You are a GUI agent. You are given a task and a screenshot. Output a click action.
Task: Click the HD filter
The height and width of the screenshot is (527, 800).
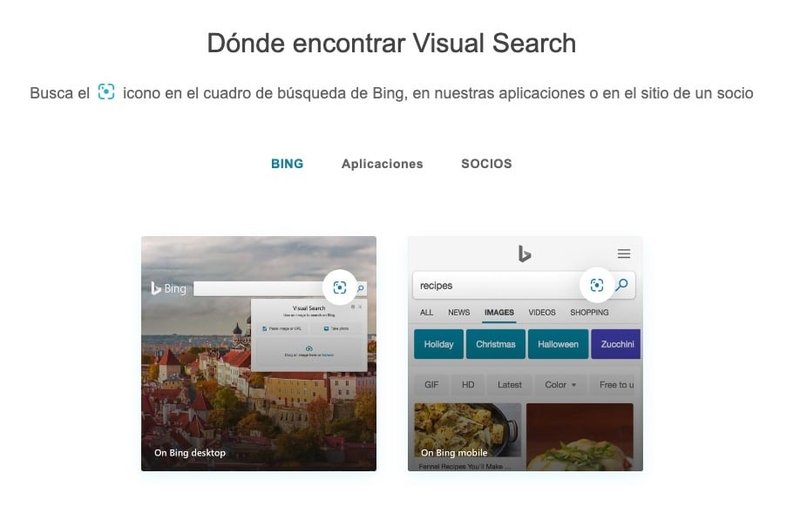click(468, 385)
